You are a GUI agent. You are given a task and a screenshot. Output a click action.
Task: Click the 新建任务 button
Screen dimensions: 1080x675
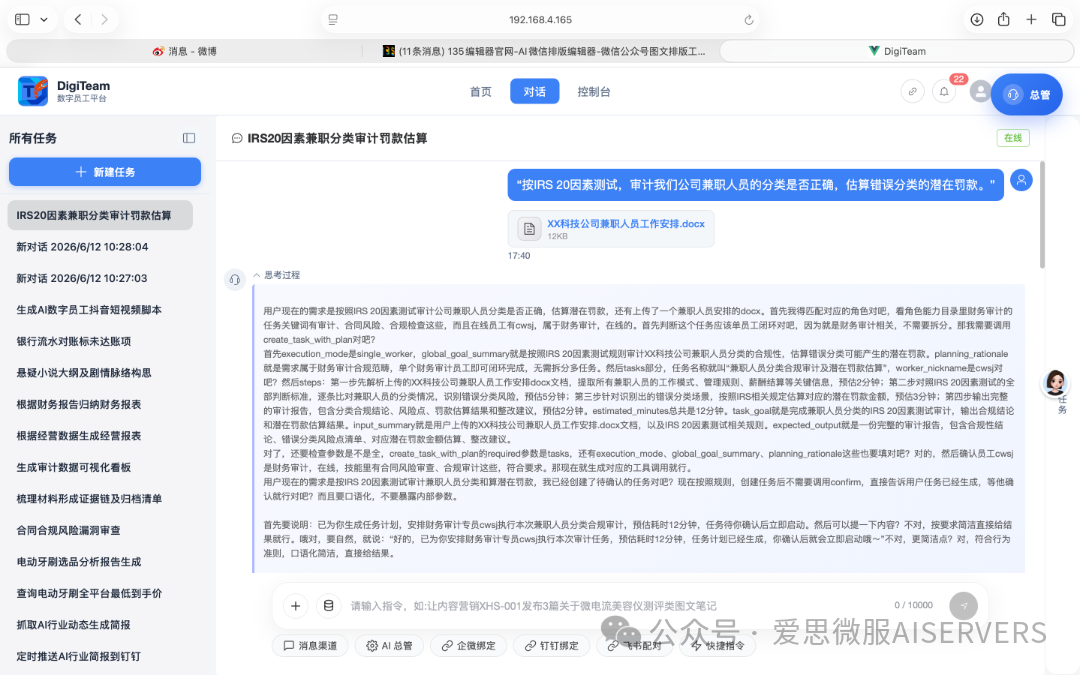(x=105, y=172)
